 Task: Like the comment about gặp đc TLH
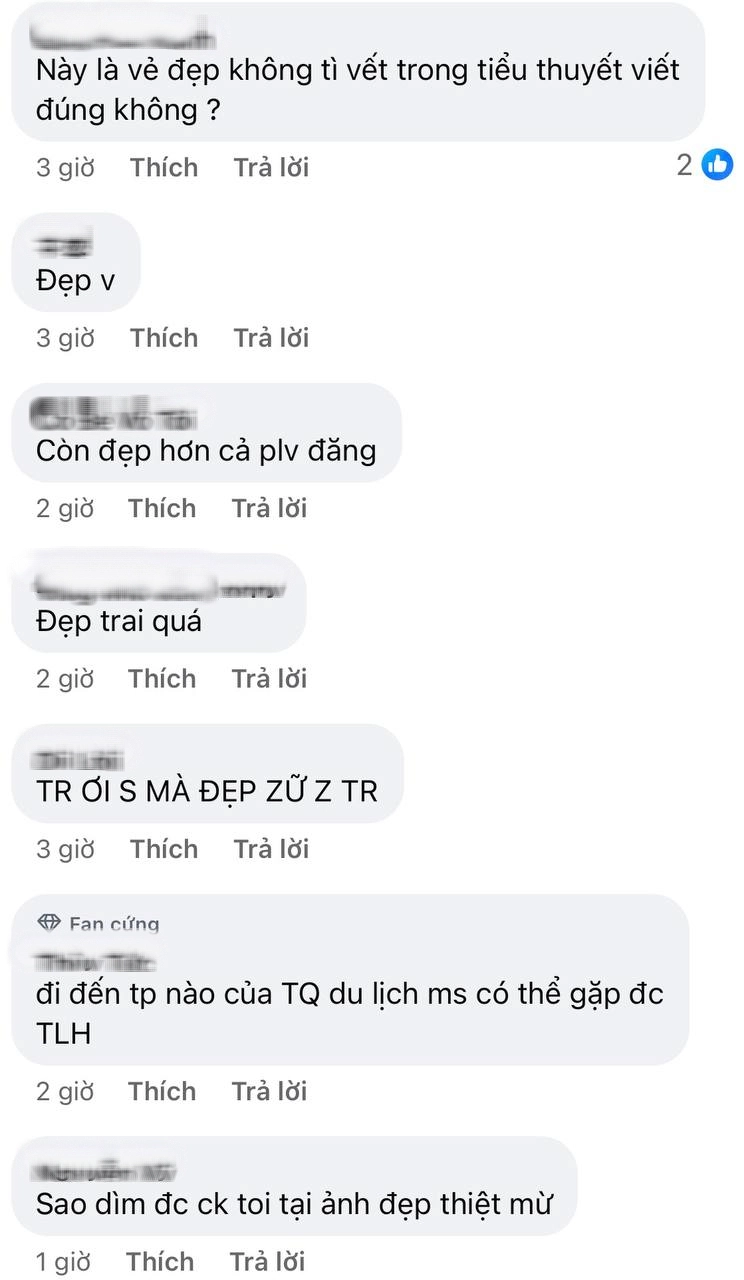point(162,1091)
